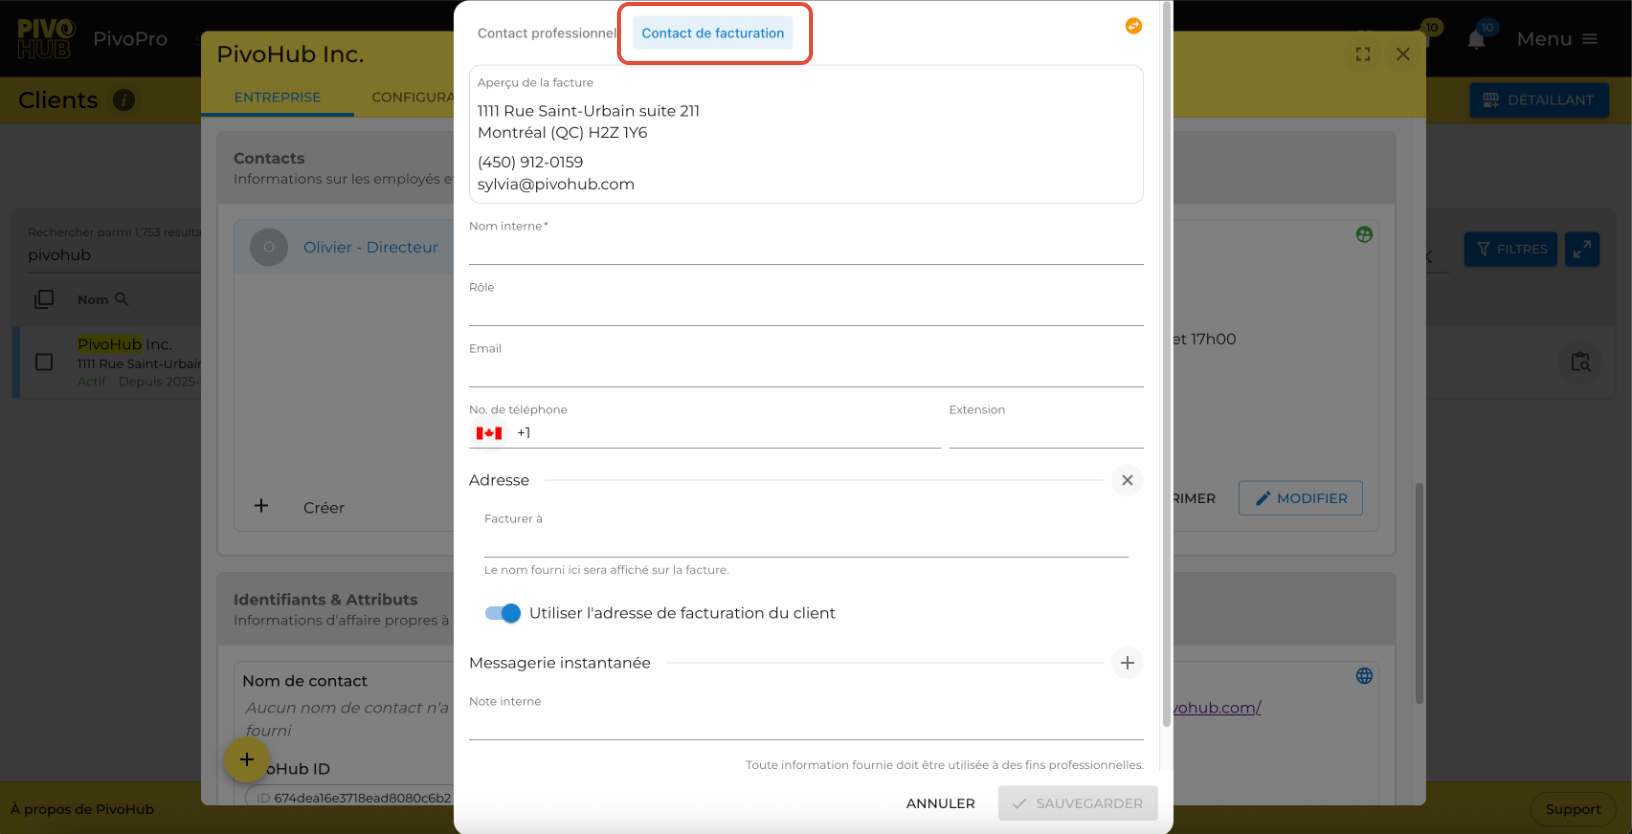Remove the Adresse section with X icon

1127,480
